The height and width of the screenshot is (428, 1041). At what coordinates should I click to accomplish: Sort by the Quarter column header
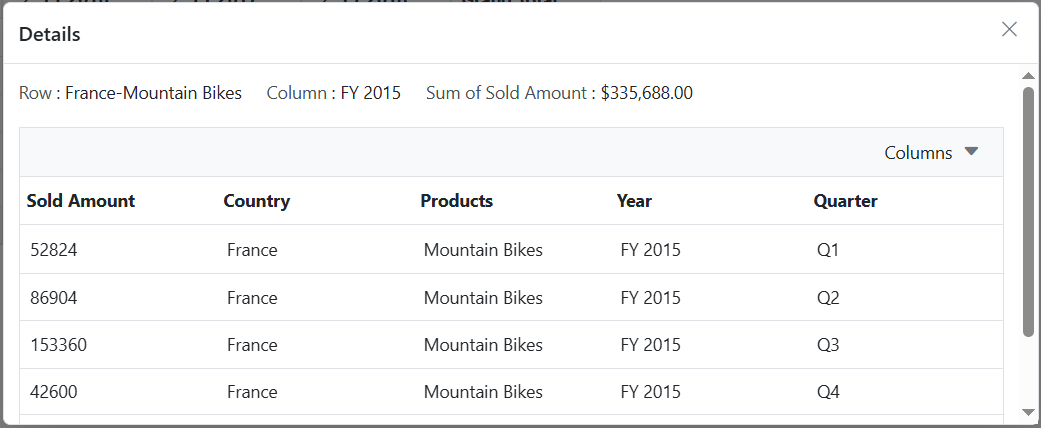[845, 201]
